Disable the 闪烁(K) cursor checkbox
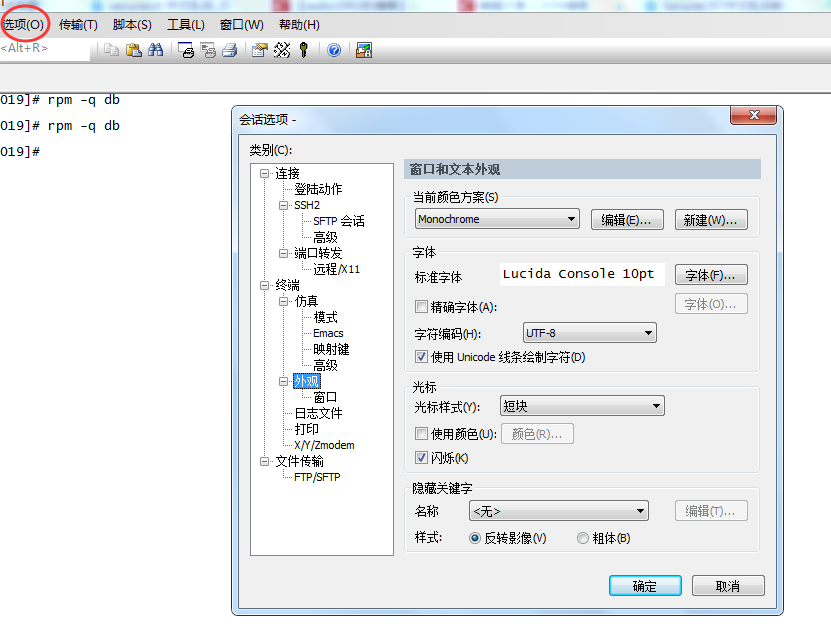Image resolution: width=831 pixels, height=633 pixels. click(x=422, y=458)
